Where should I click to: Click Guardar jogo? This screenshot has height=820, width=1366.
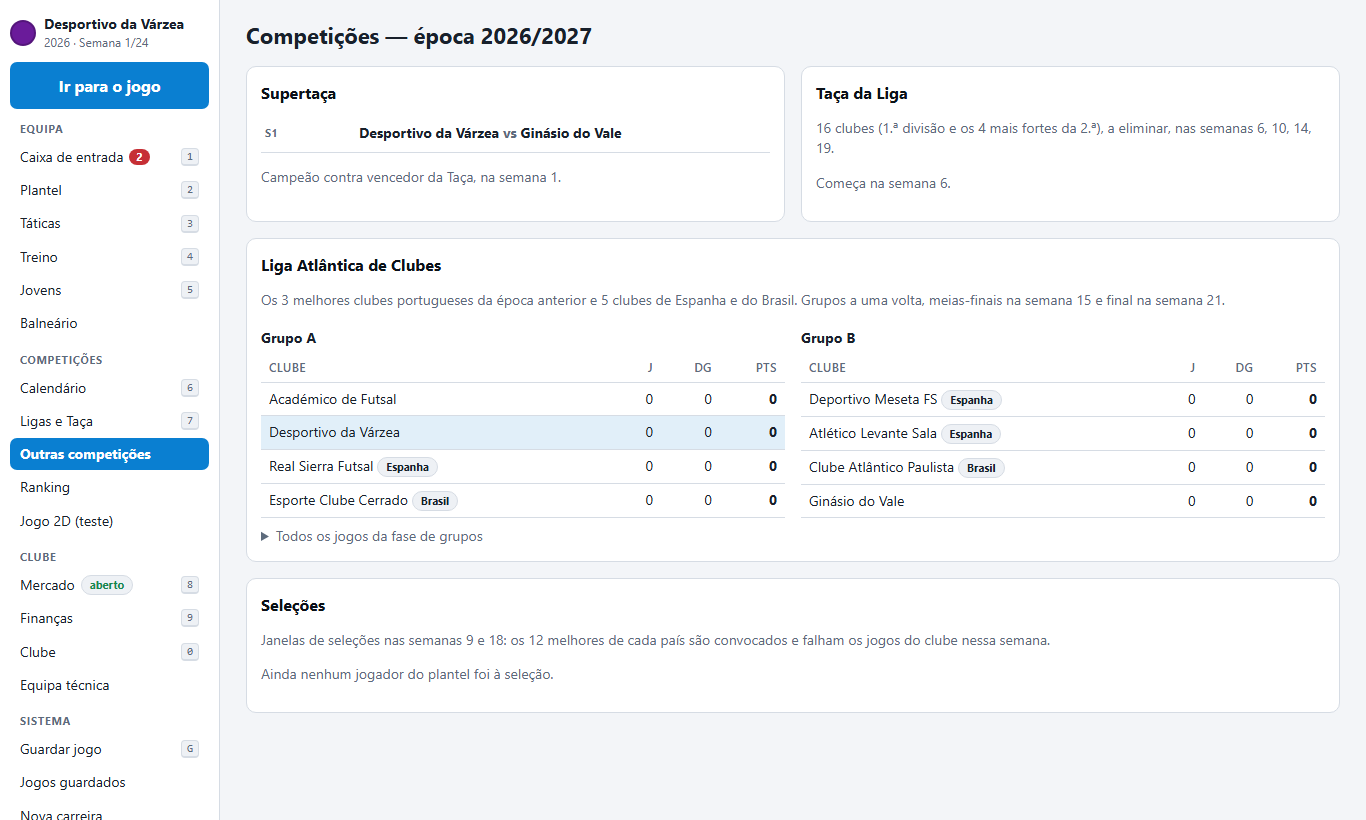pos(109,749)
